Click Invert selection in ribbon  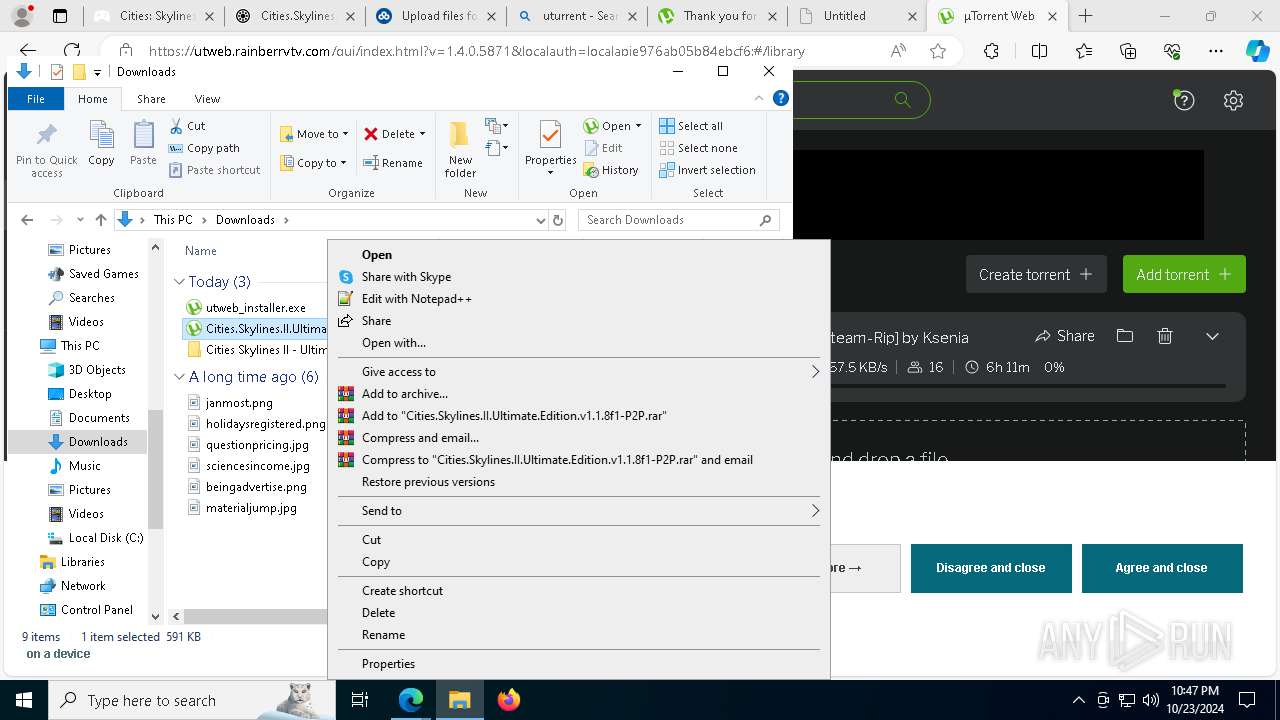(x=707, y=170)
